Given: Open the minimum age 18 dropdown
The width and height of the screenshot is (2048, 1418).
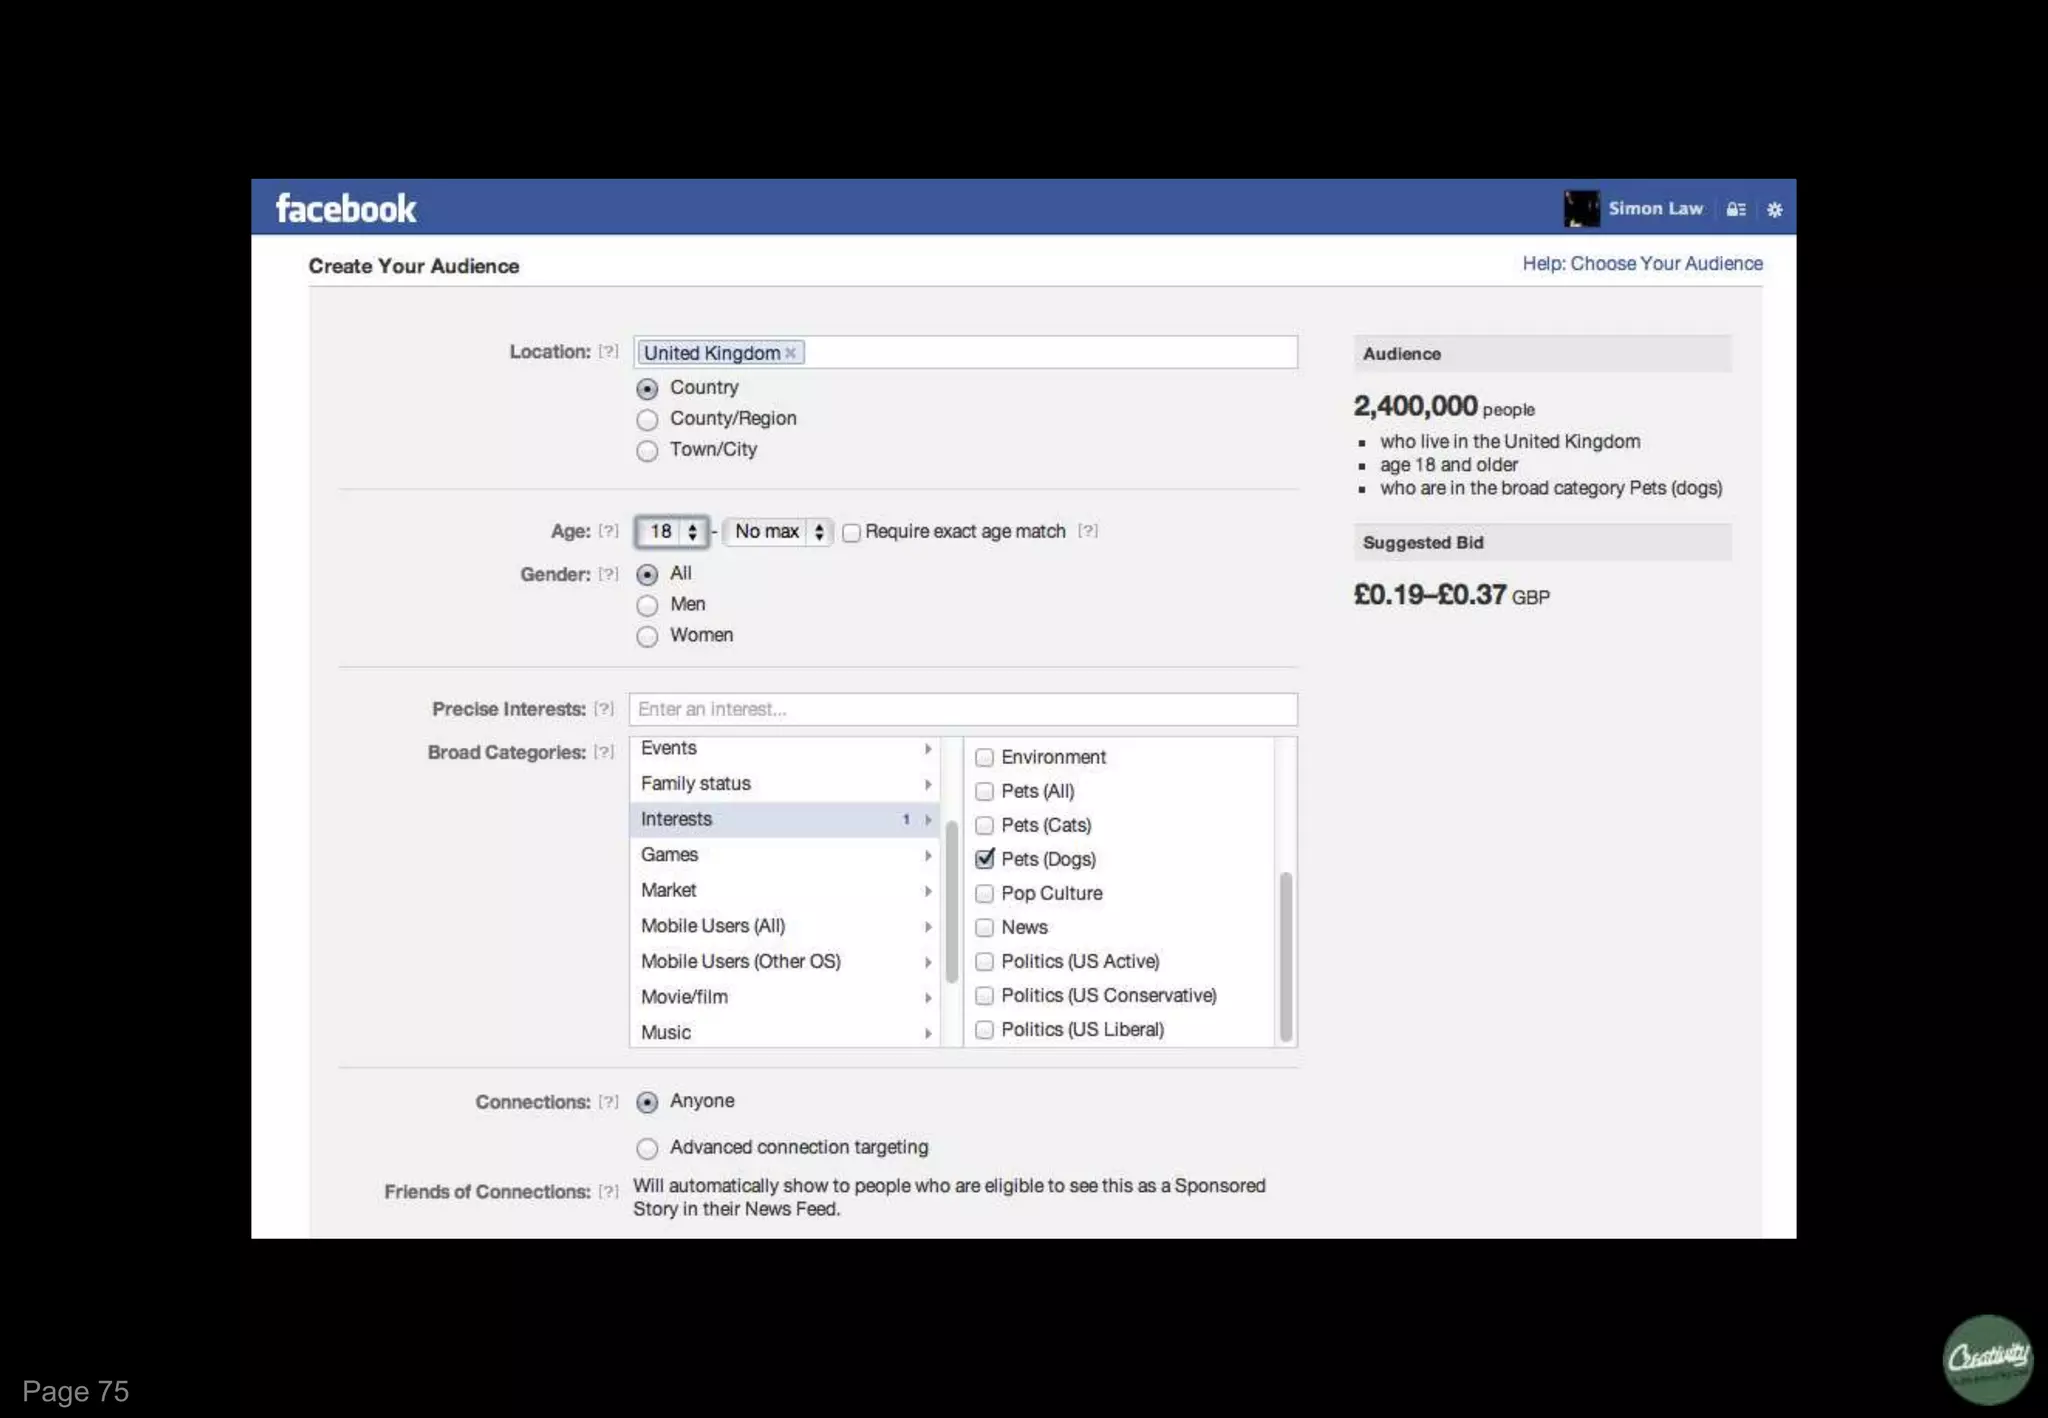Looking at the screenshot, I should point(672,532).
